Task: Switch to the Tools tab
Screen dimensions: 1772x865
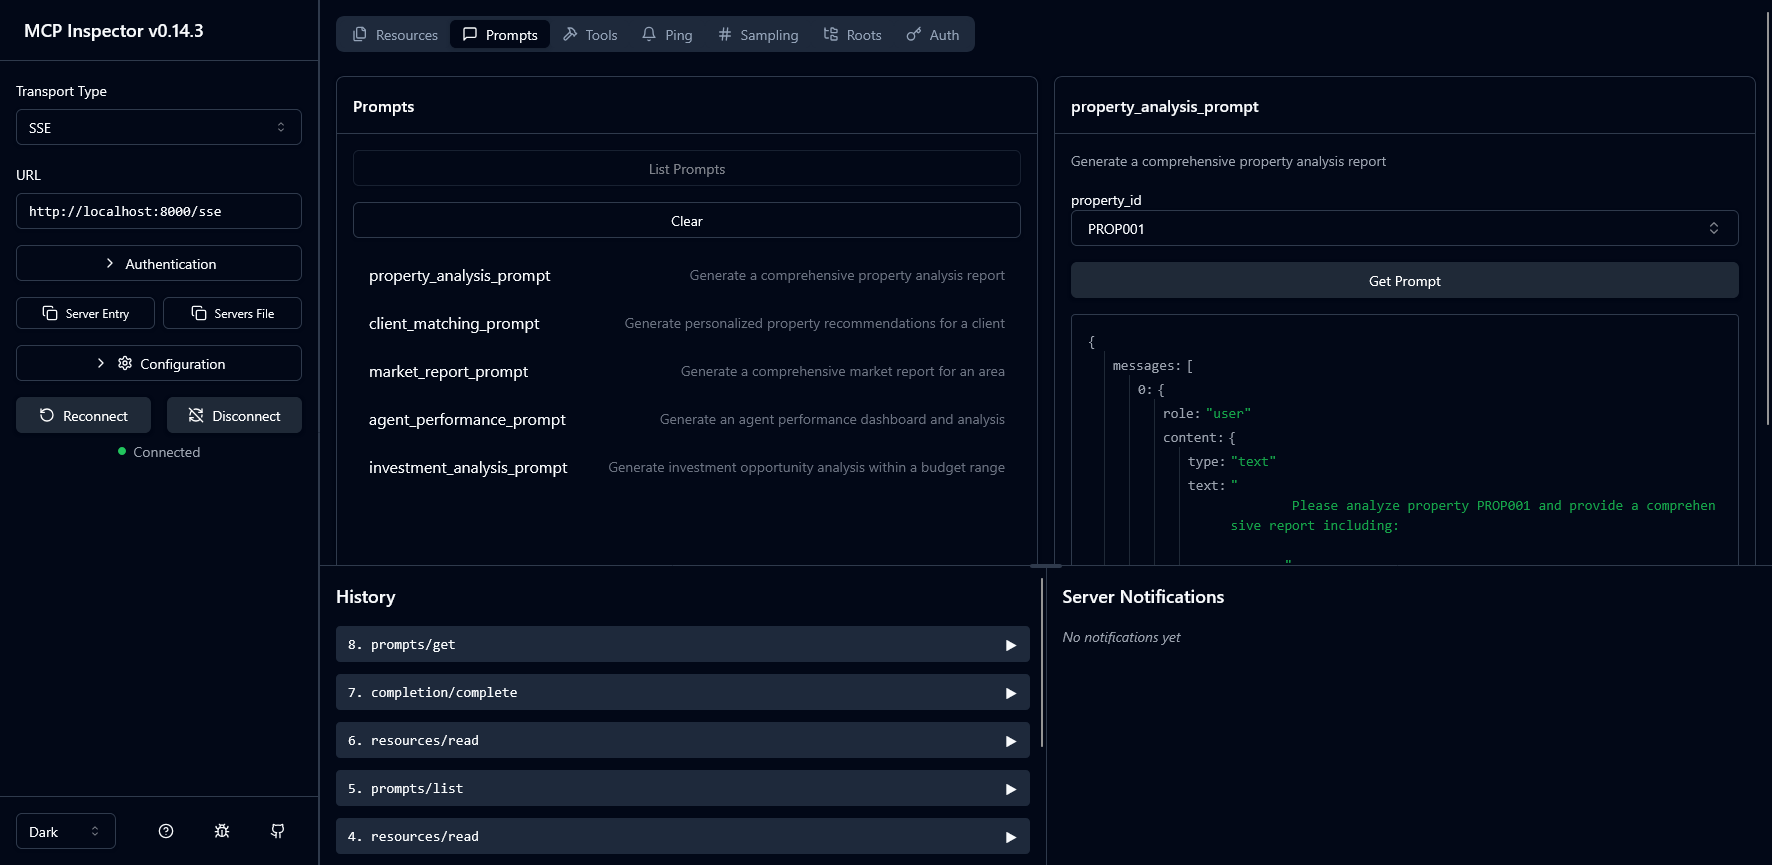Action: point(590,34)
